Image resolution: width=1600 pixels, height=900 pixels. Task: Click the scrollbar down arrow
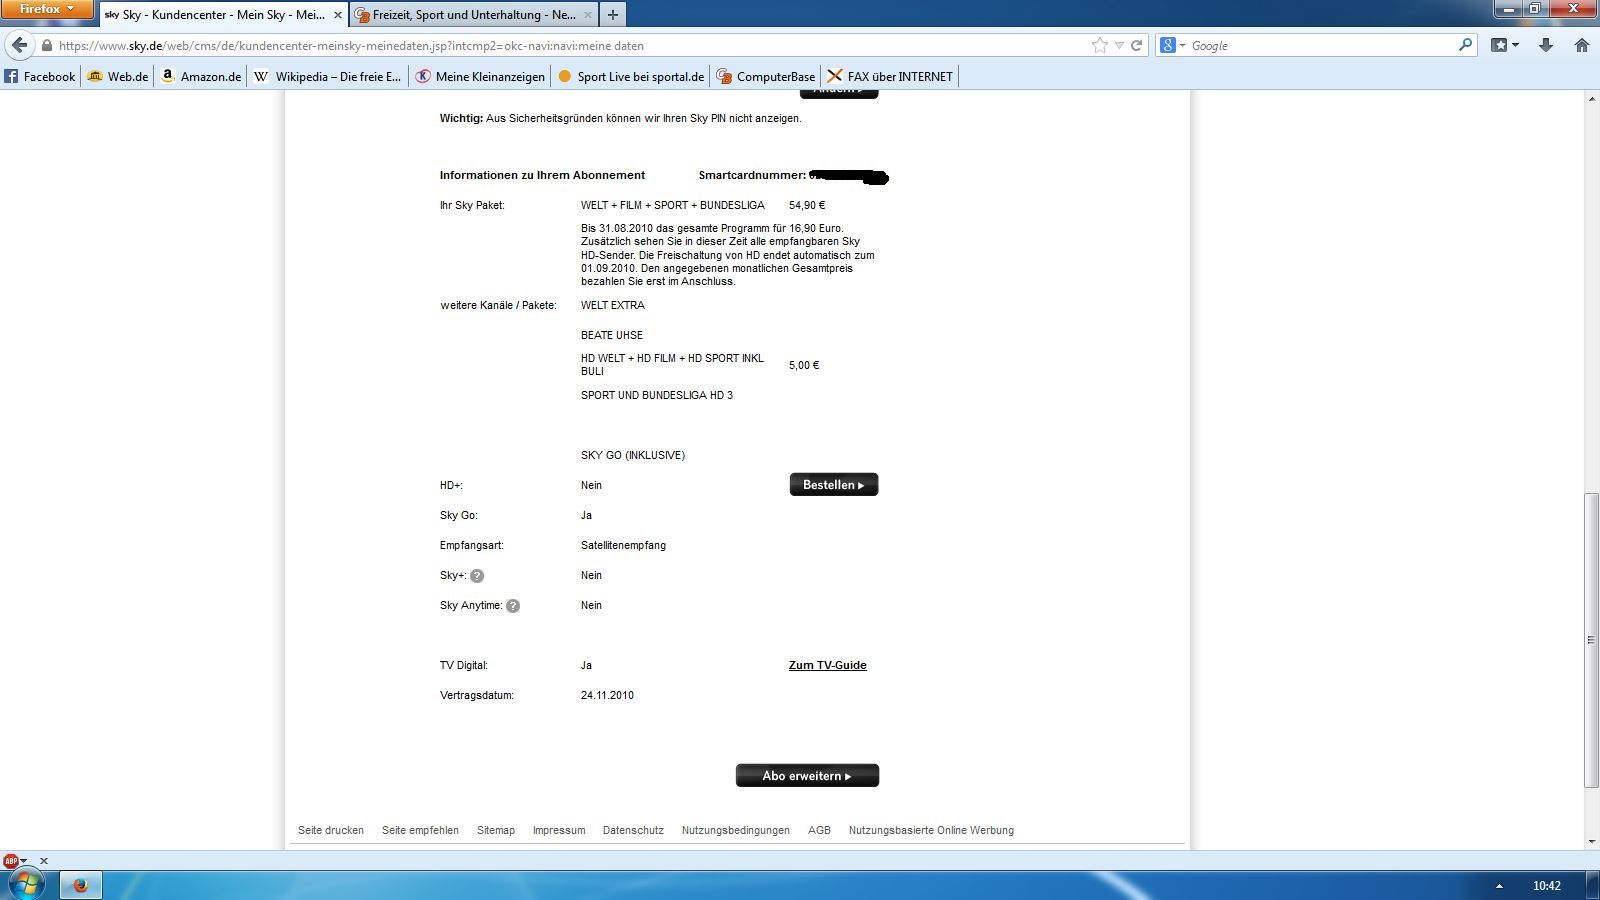point(1591,842)
